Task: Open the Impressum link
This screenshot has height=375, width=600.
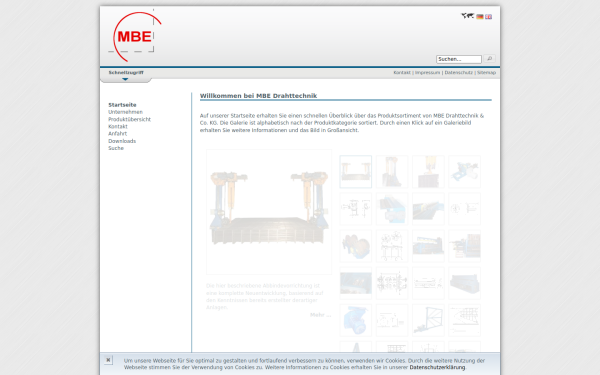Action: (427, 72)
